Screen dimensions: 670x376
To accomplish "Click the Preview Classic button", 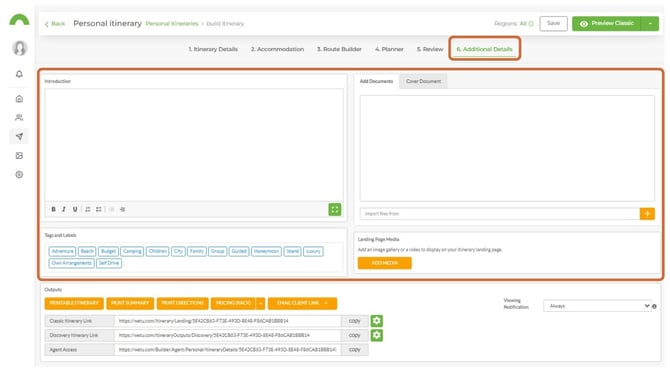I will pyautogui.click(x=607, y=24).
